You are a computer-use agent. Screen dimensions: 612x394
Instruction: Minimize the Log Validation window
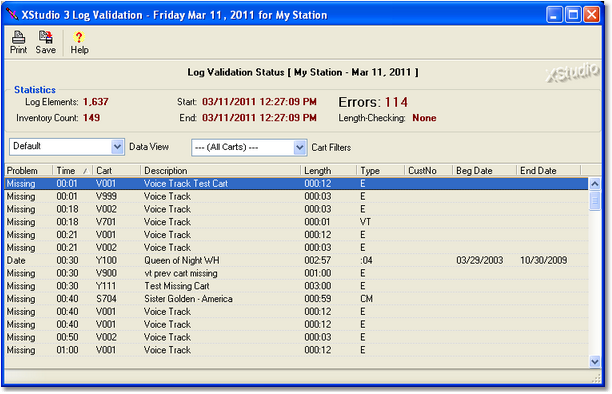(x=554, y=15)
